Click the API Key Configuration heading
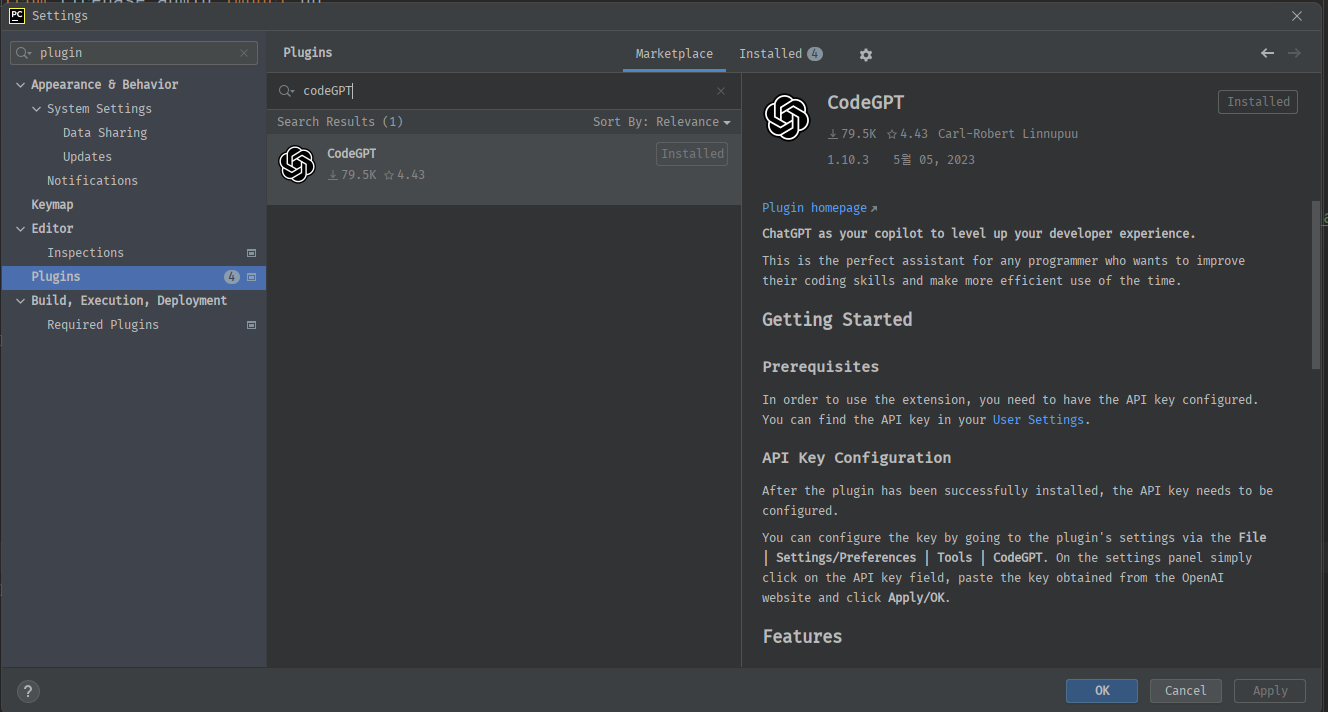 tap(856, 458)
